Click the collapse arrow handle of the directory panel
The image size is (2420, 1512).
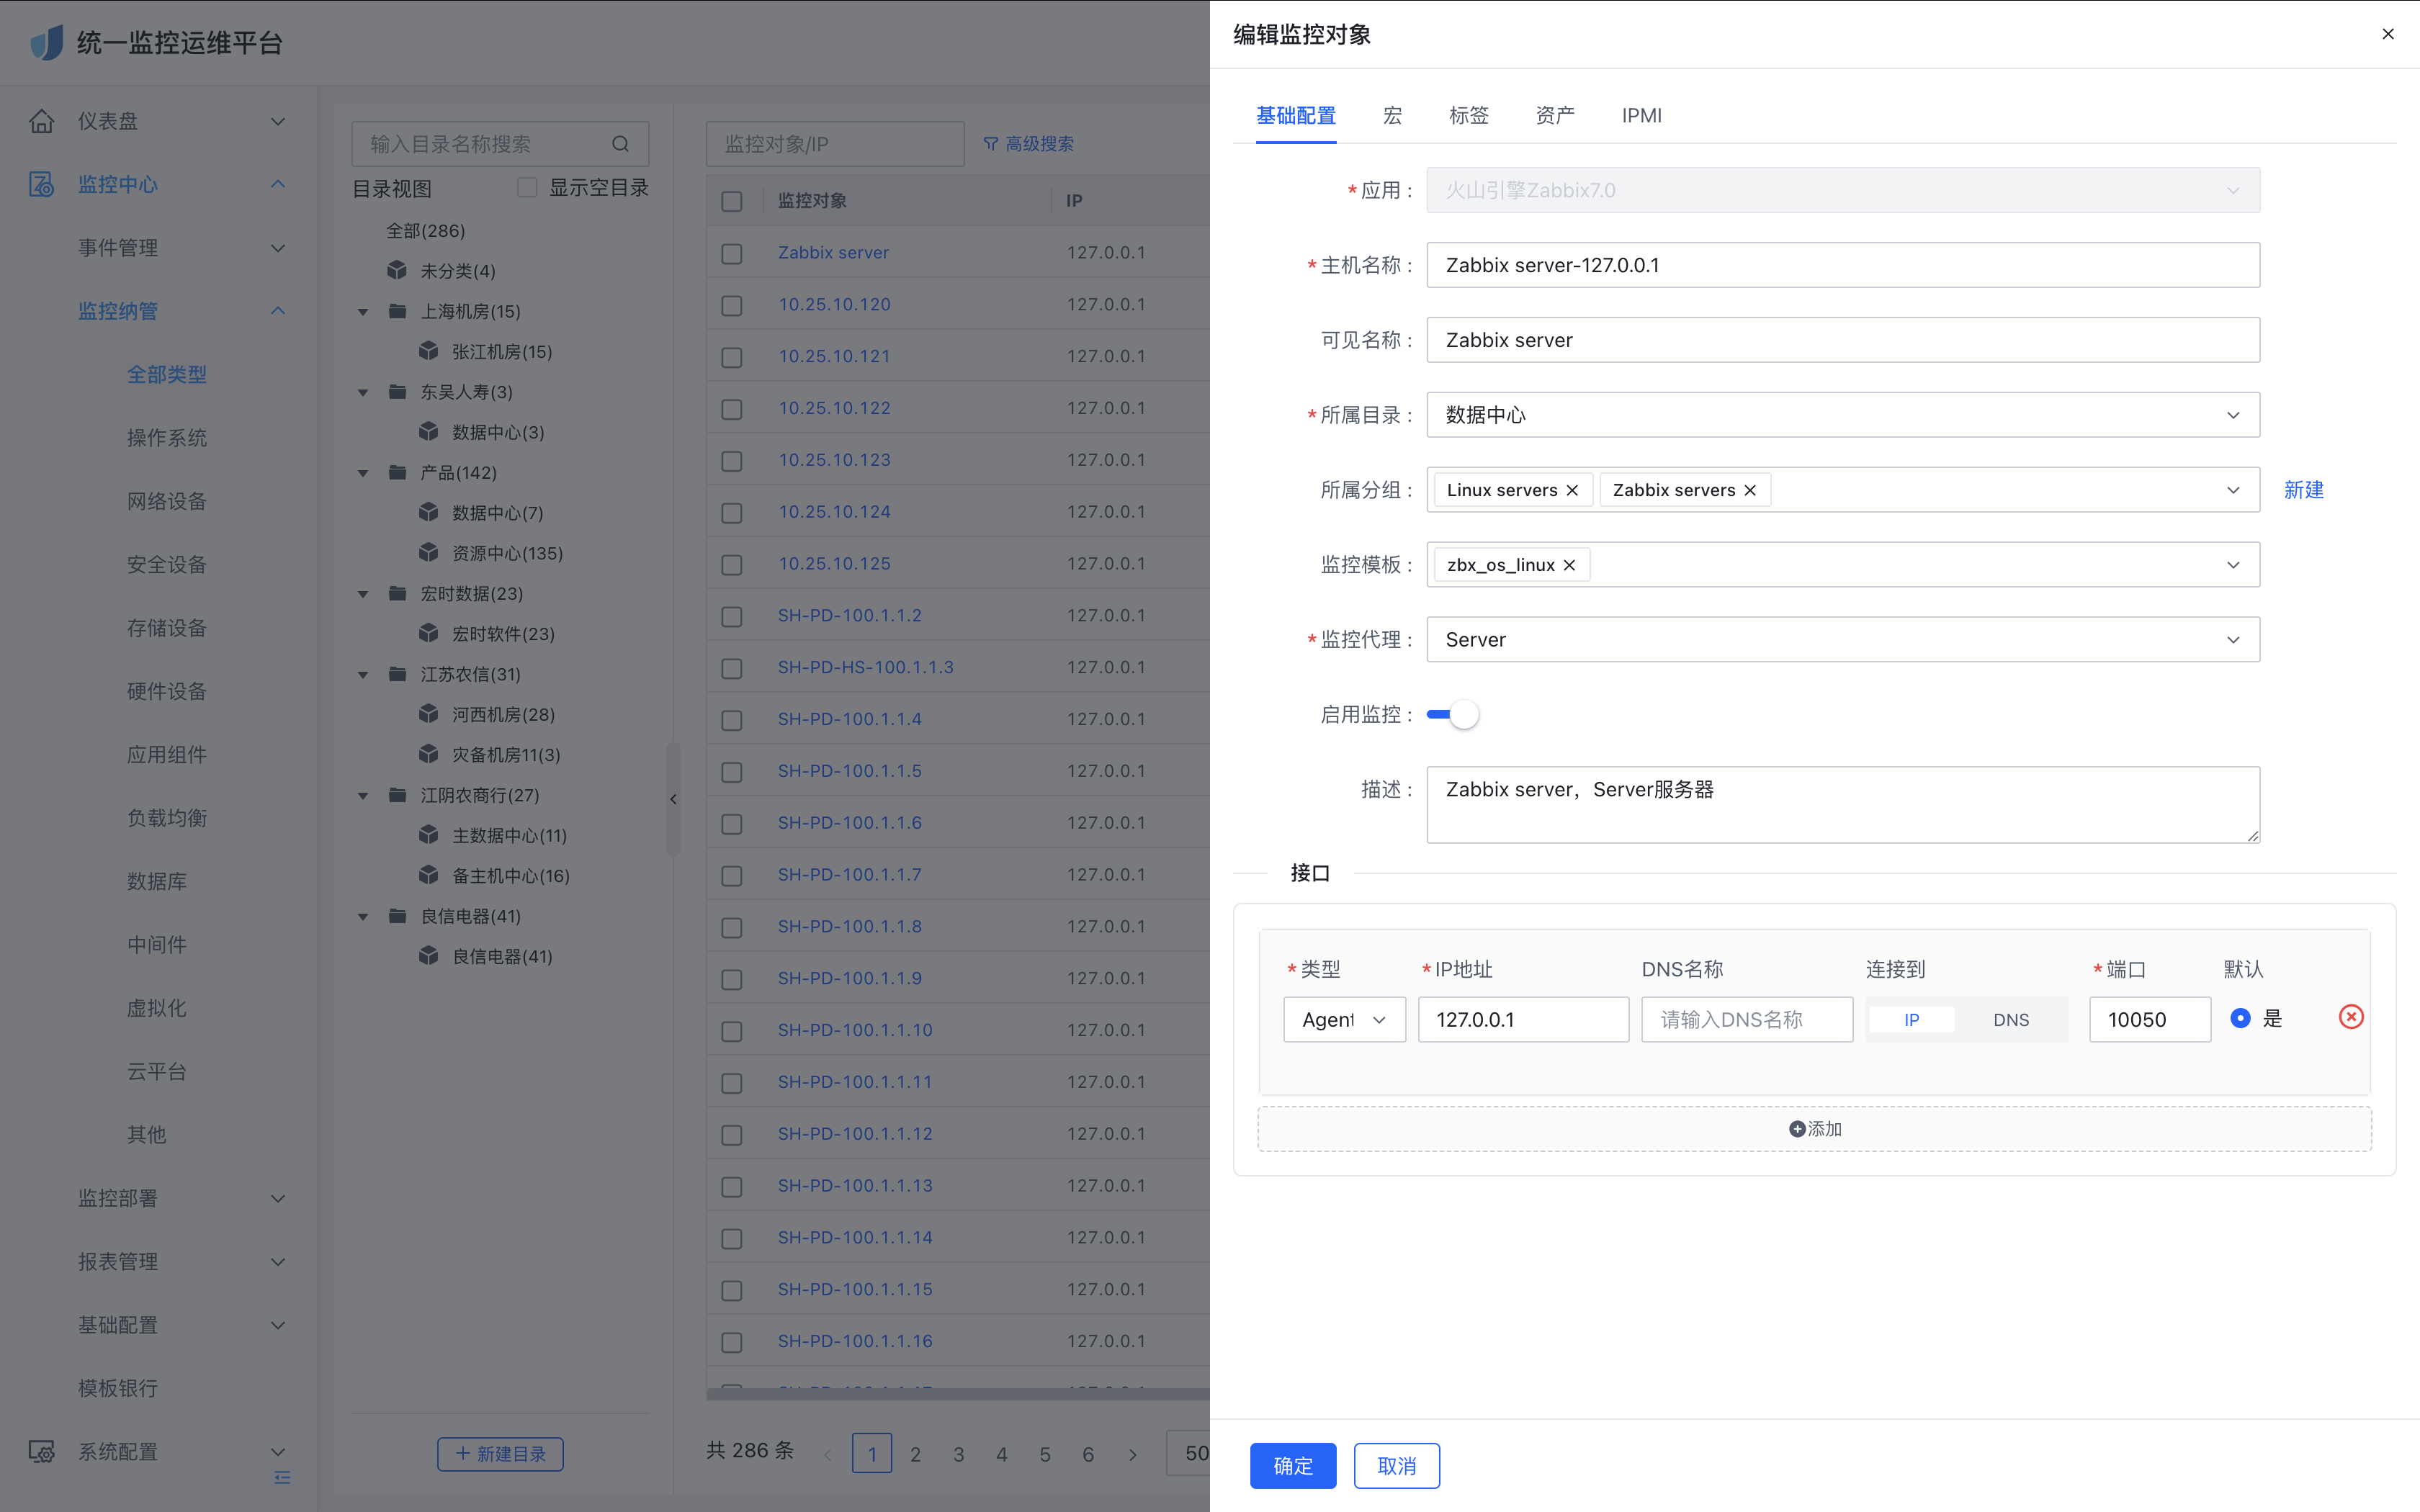(x=673, y=798)
